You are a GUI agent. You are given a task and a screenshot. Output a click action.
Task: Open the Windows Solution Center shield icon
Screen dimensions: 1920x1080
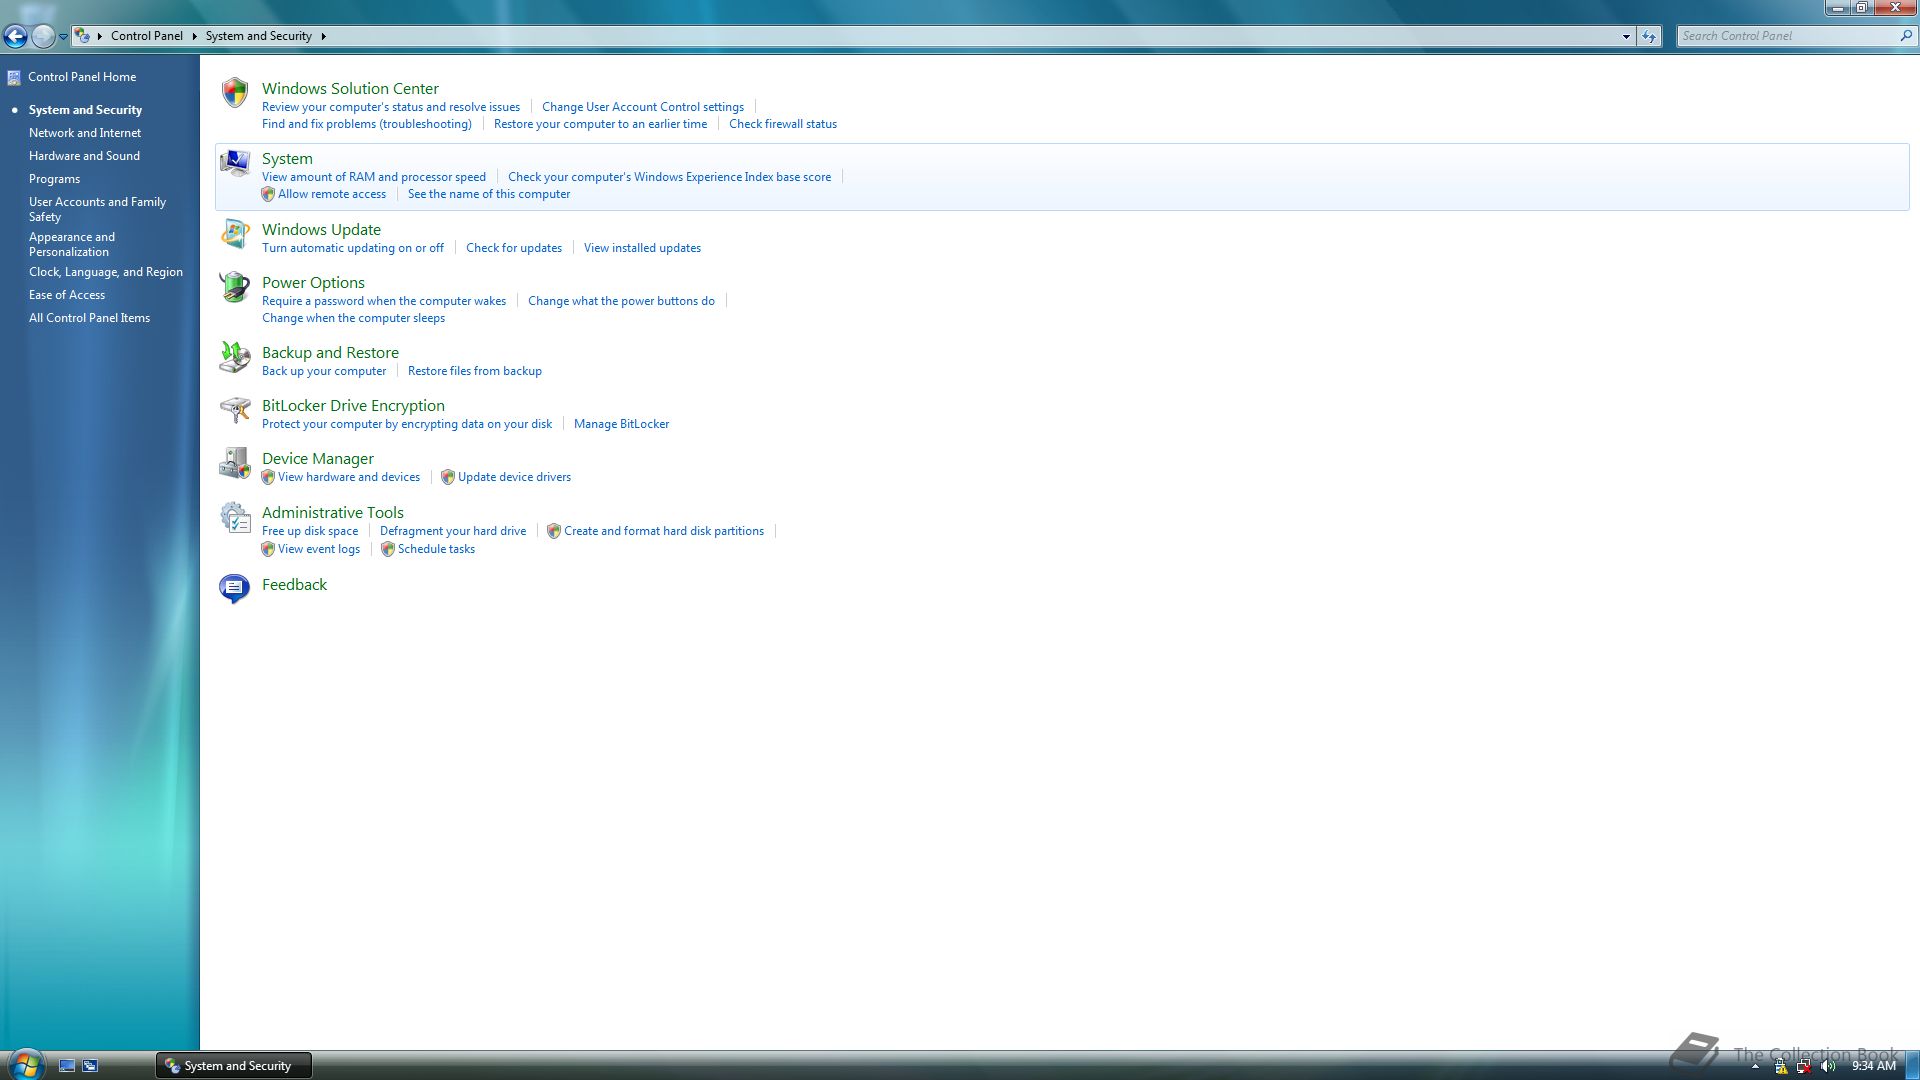click(235, 93)
